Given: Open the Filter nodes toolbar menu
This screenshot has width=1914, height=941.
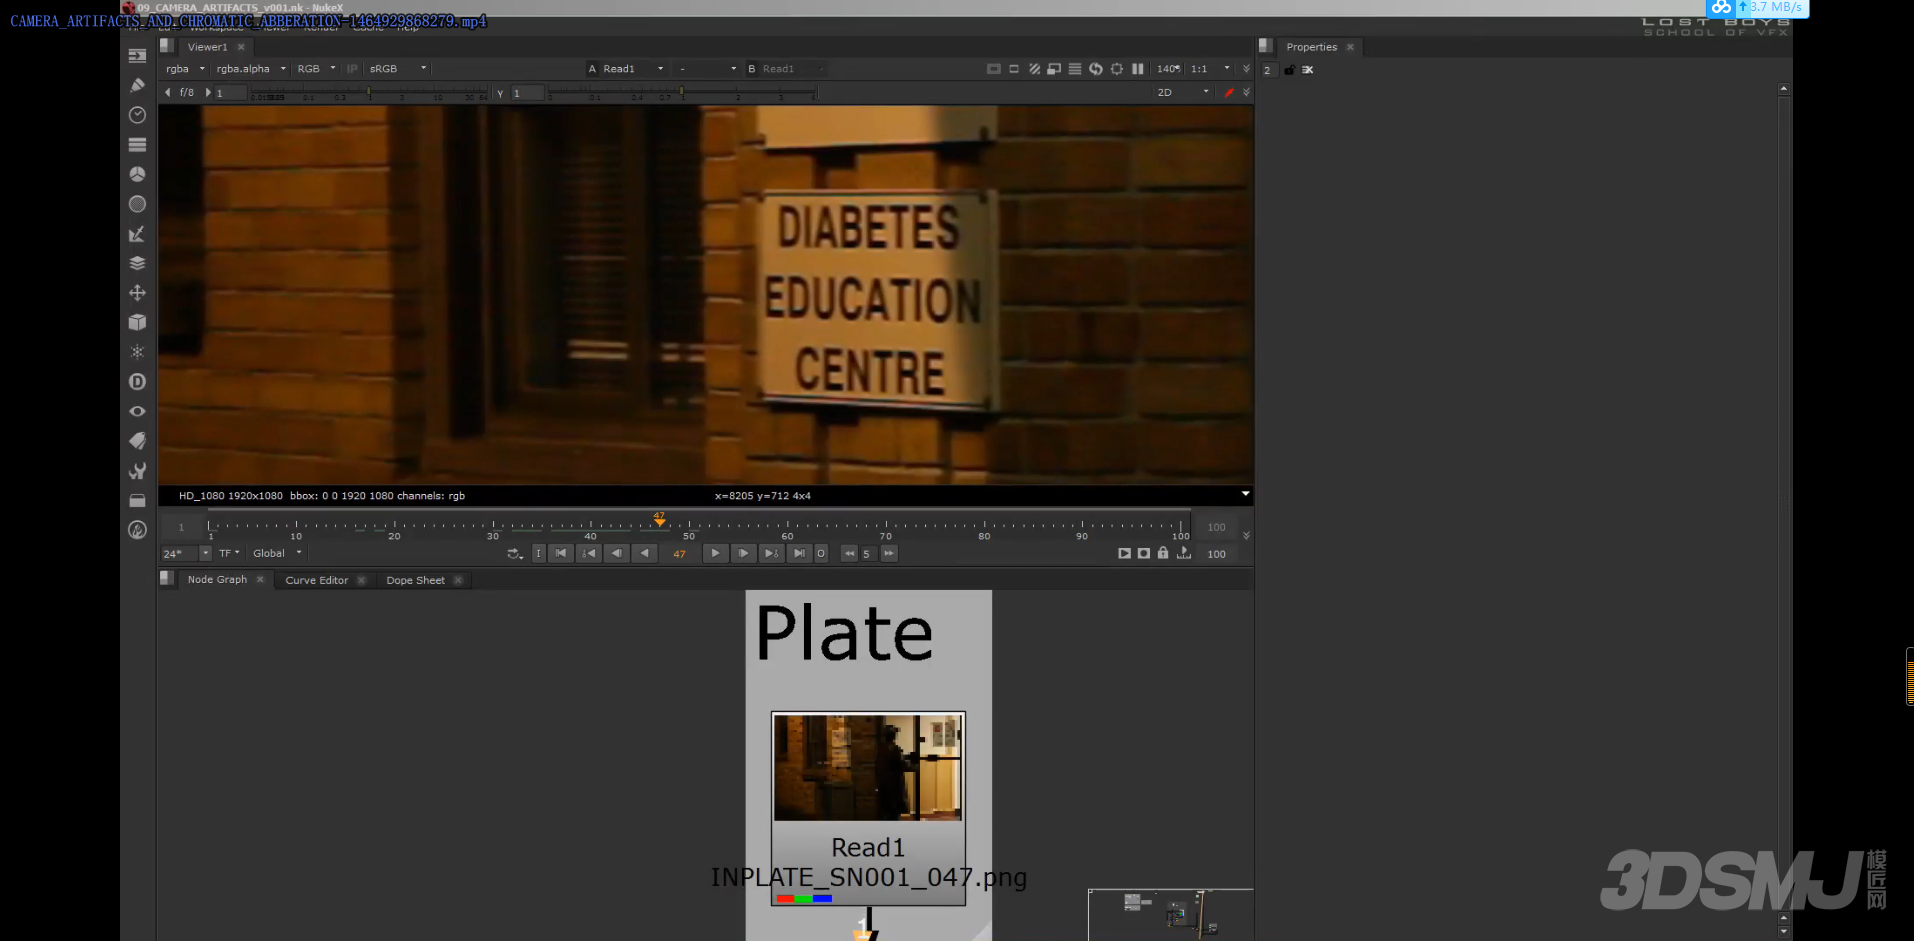Looking at the screenshot, I should (138, 204).
